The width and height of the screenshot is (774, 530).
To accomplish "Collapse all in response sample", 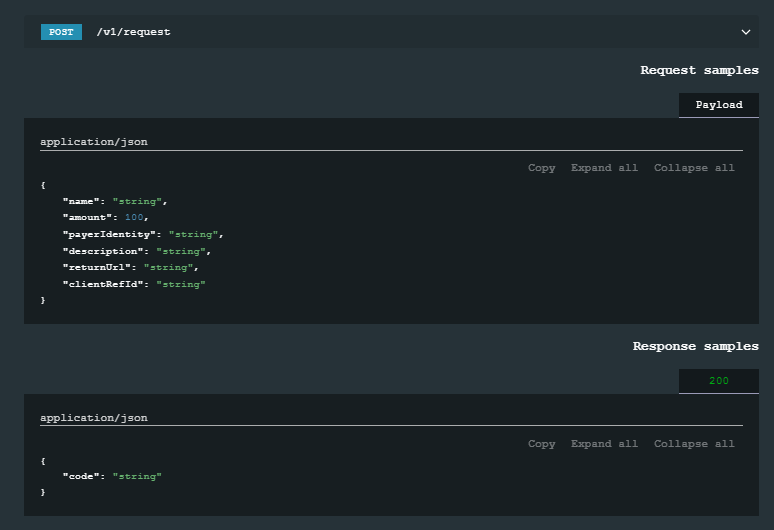I will (x=694, y=444).
